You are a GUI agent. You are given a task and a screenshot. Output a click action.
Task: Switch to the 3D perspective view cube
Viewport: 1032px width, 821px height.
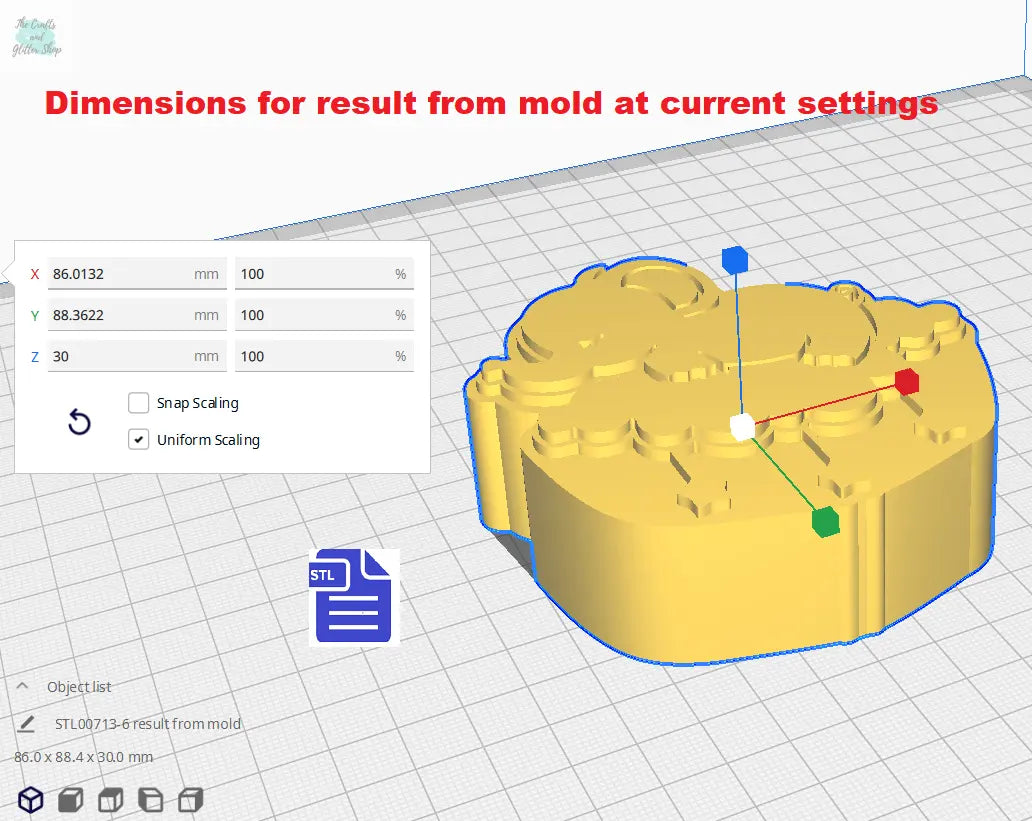click(x=31, y=800)
